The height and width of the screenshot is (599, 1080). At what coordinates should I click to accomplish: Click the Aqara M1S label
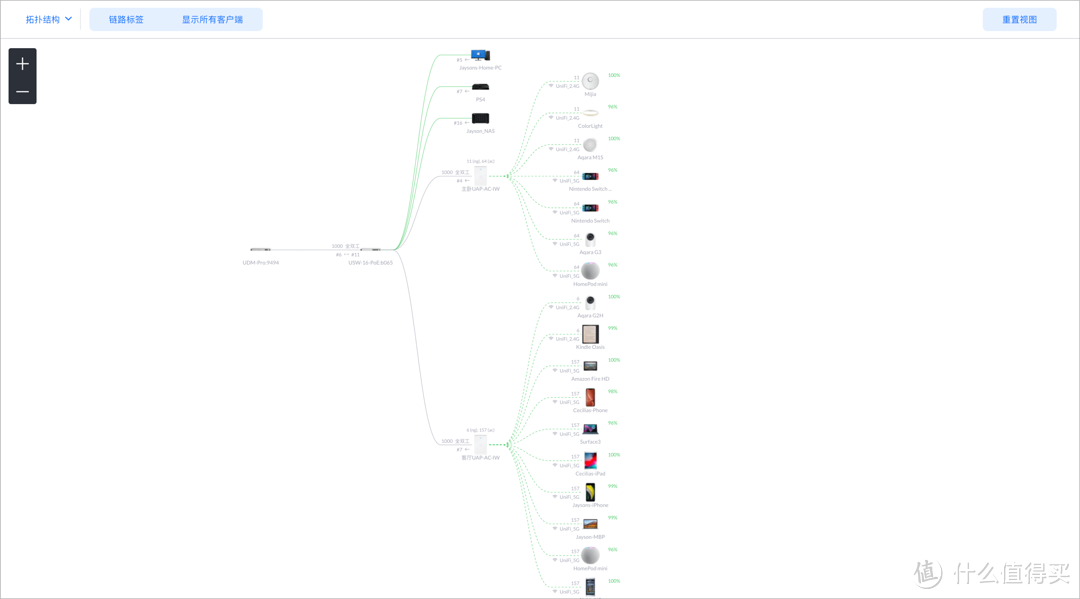pos(590,157)
